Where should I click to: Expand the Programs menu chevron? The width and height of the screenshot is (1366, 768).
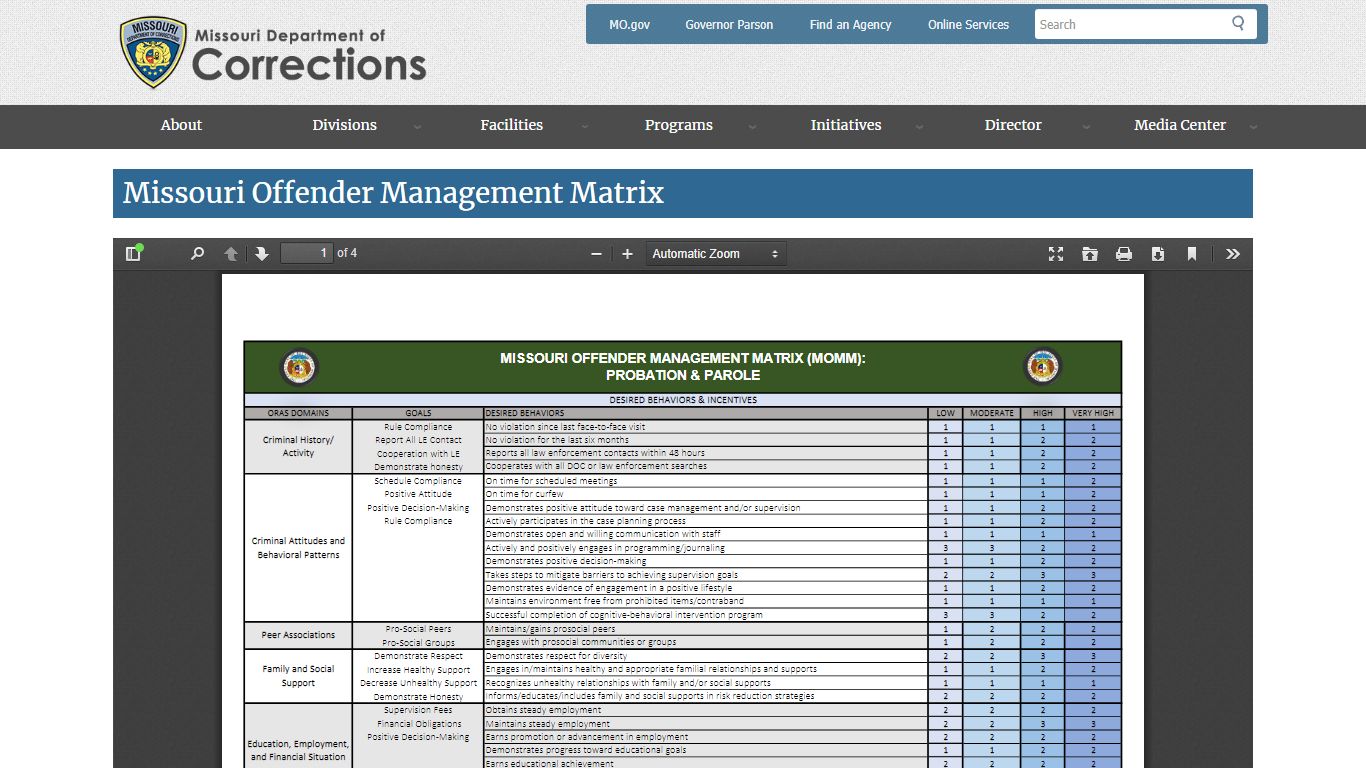752,127
